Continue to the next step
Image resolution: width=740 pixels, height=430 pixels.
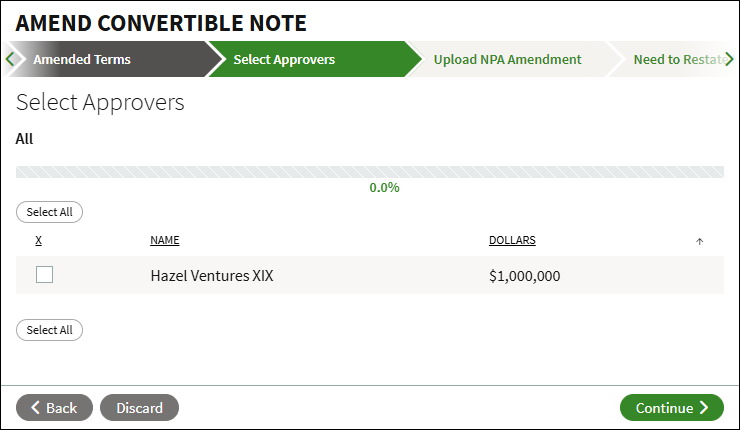coord(671,407)
